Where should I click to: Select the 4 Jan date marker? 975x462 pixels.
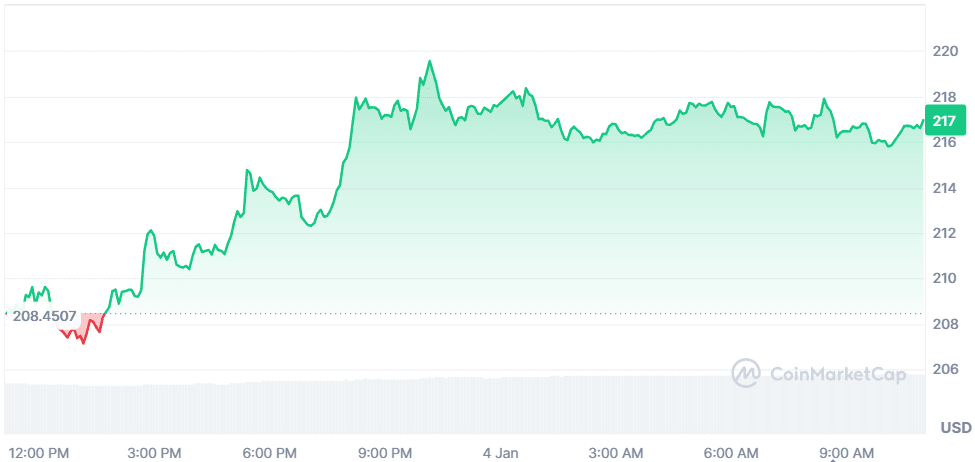(x=500, y=452)
